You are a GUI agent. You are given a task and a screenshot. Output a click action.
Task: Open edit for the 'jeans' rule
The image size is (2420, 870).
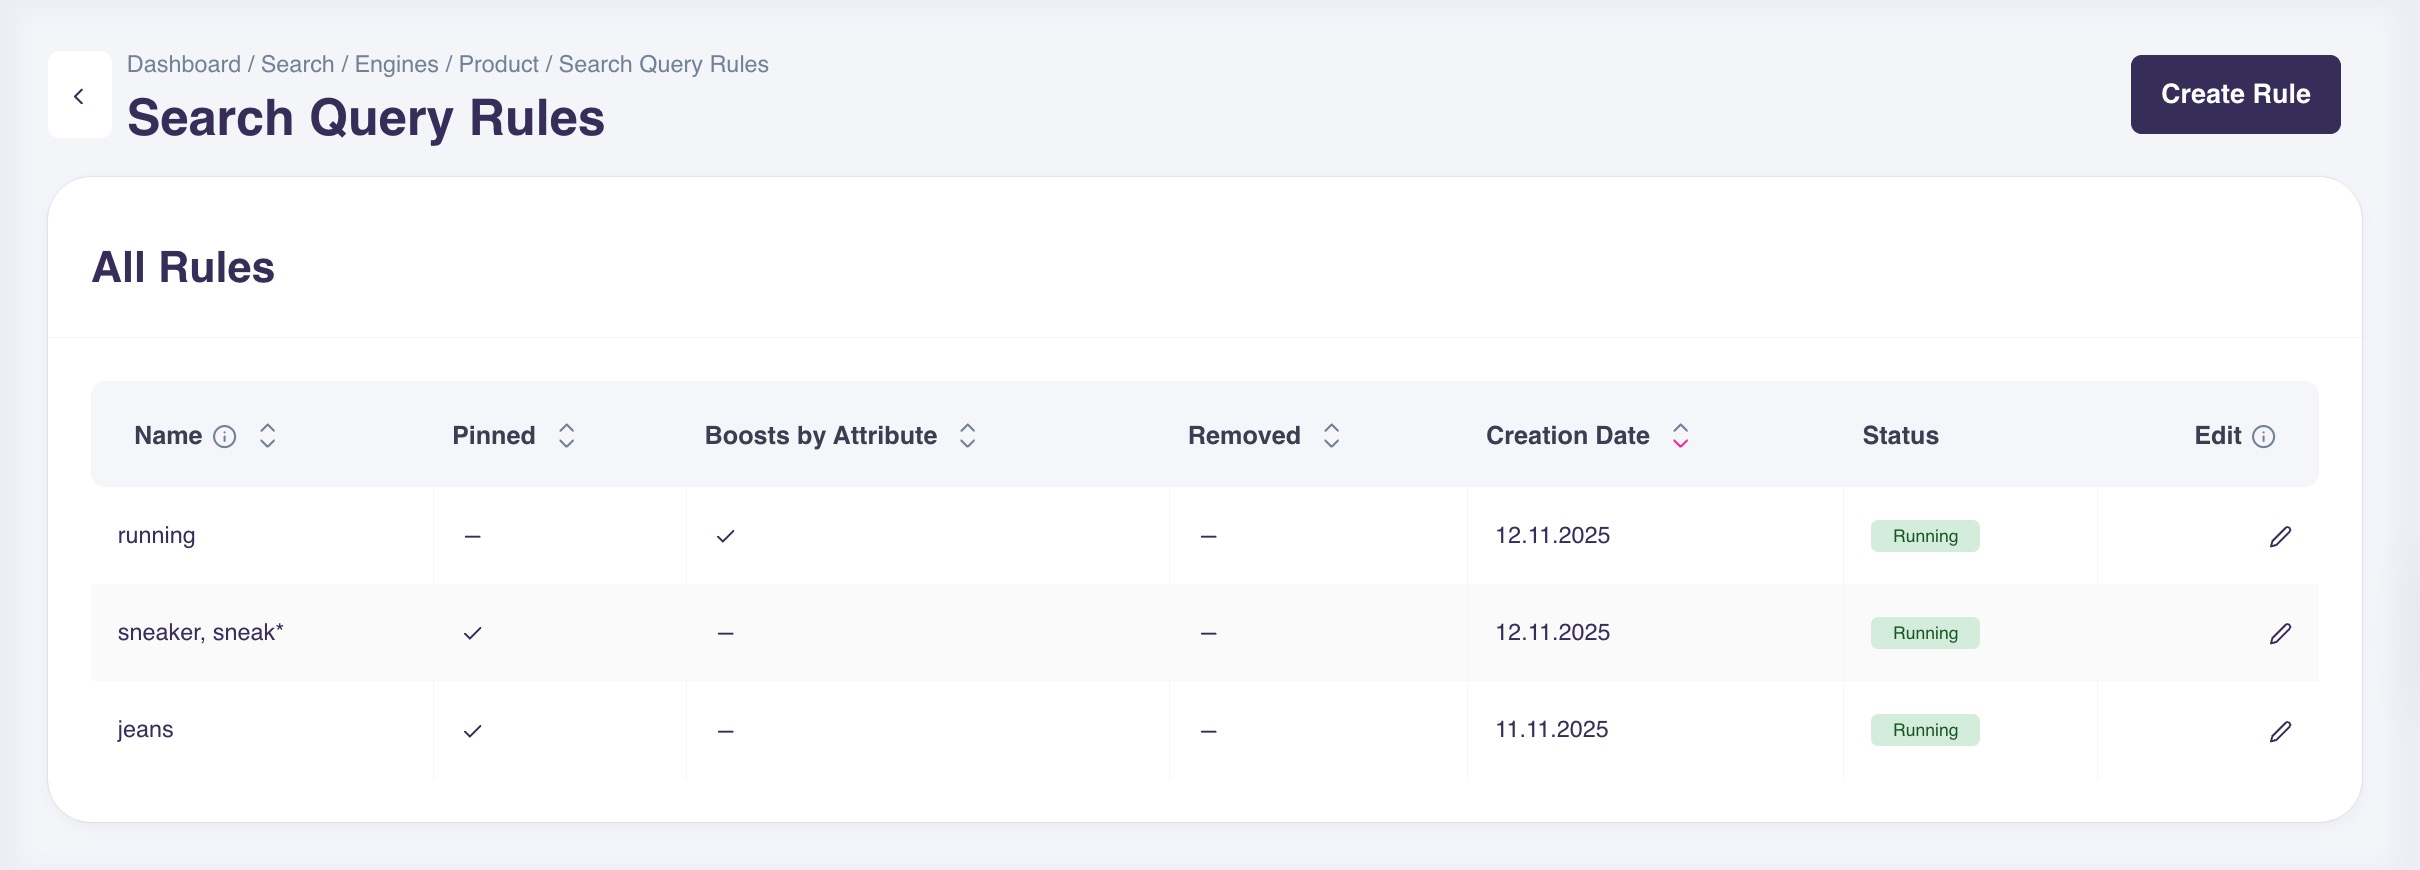tap(2280, 732)
